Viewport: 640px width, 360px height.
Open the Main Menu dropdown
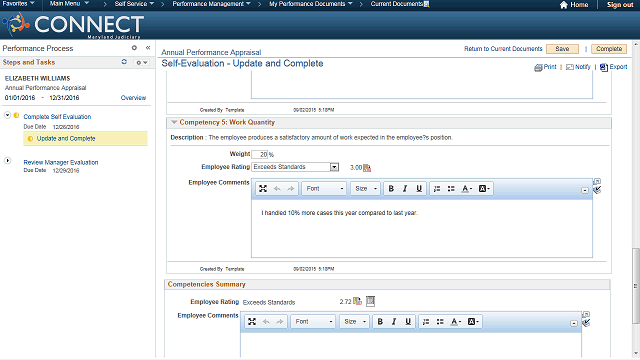click(x=69, y=4)
